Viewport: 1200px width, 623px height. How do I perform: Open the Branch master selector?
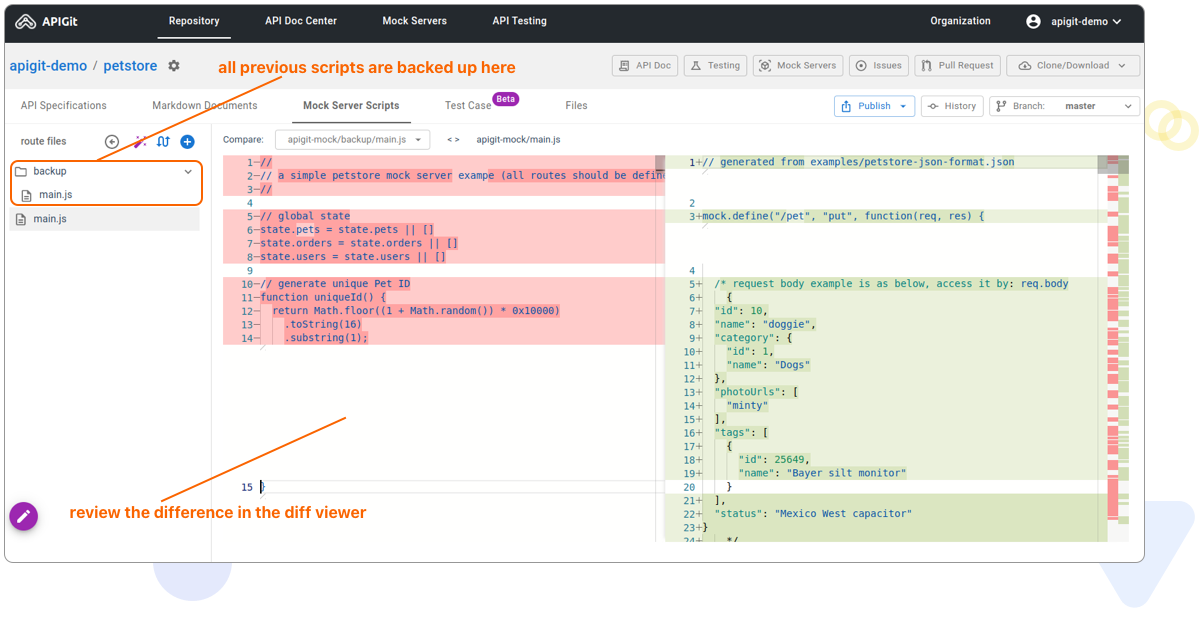click(x=1064, y=106)
